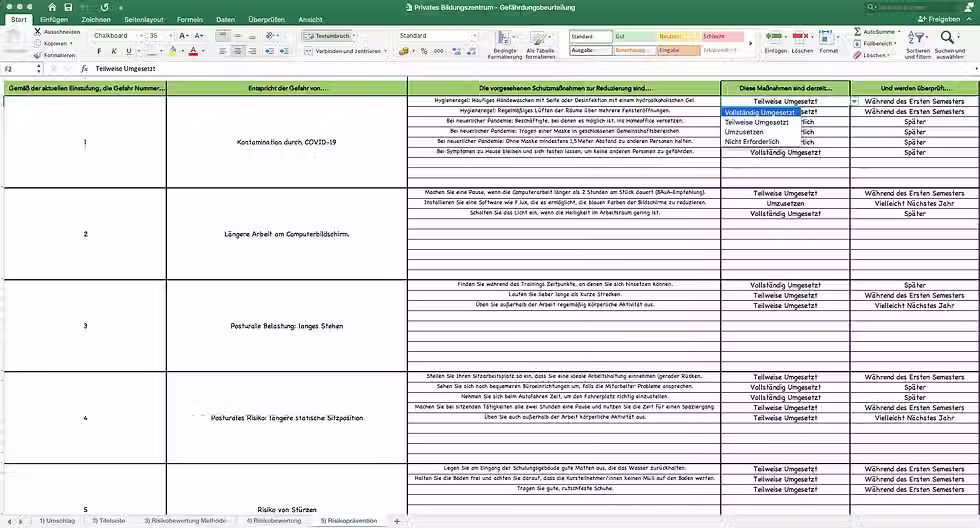Toggle bold F formatting
980x528 pixels.
[99, 51]
